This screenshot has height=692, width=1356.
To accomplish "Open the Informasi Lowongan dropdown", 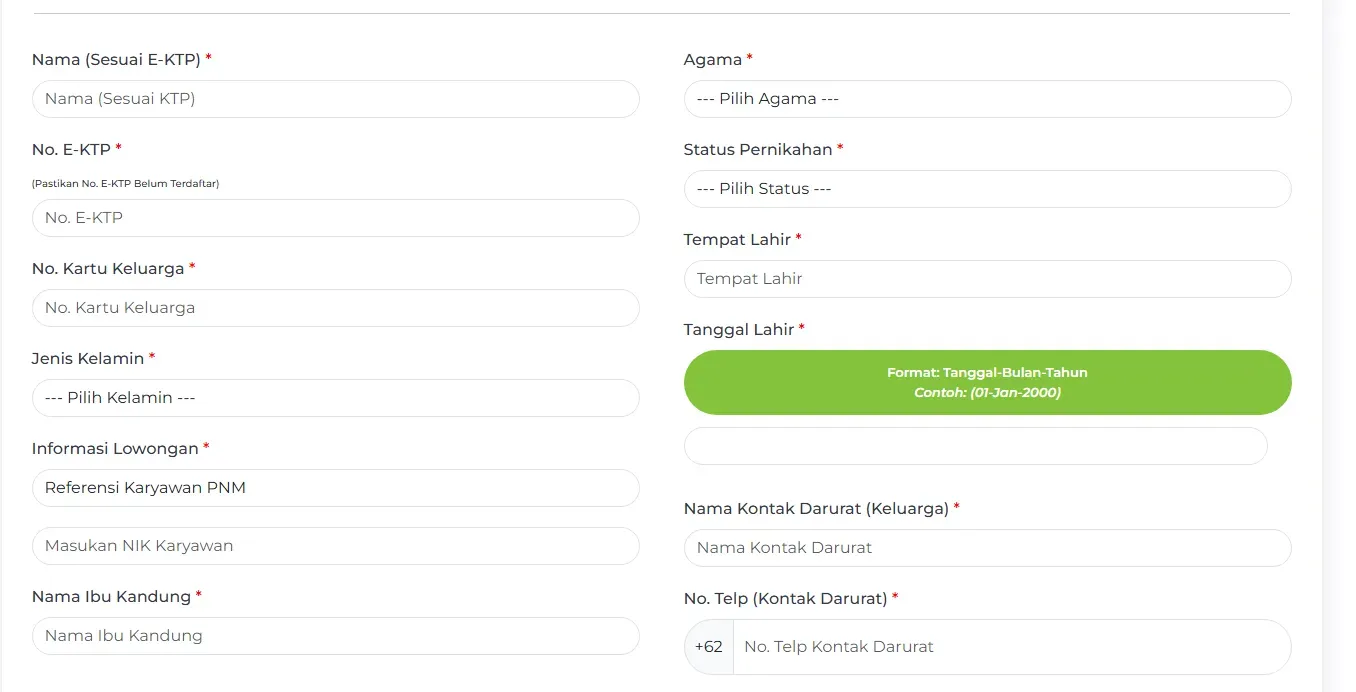I will (335, 487).
